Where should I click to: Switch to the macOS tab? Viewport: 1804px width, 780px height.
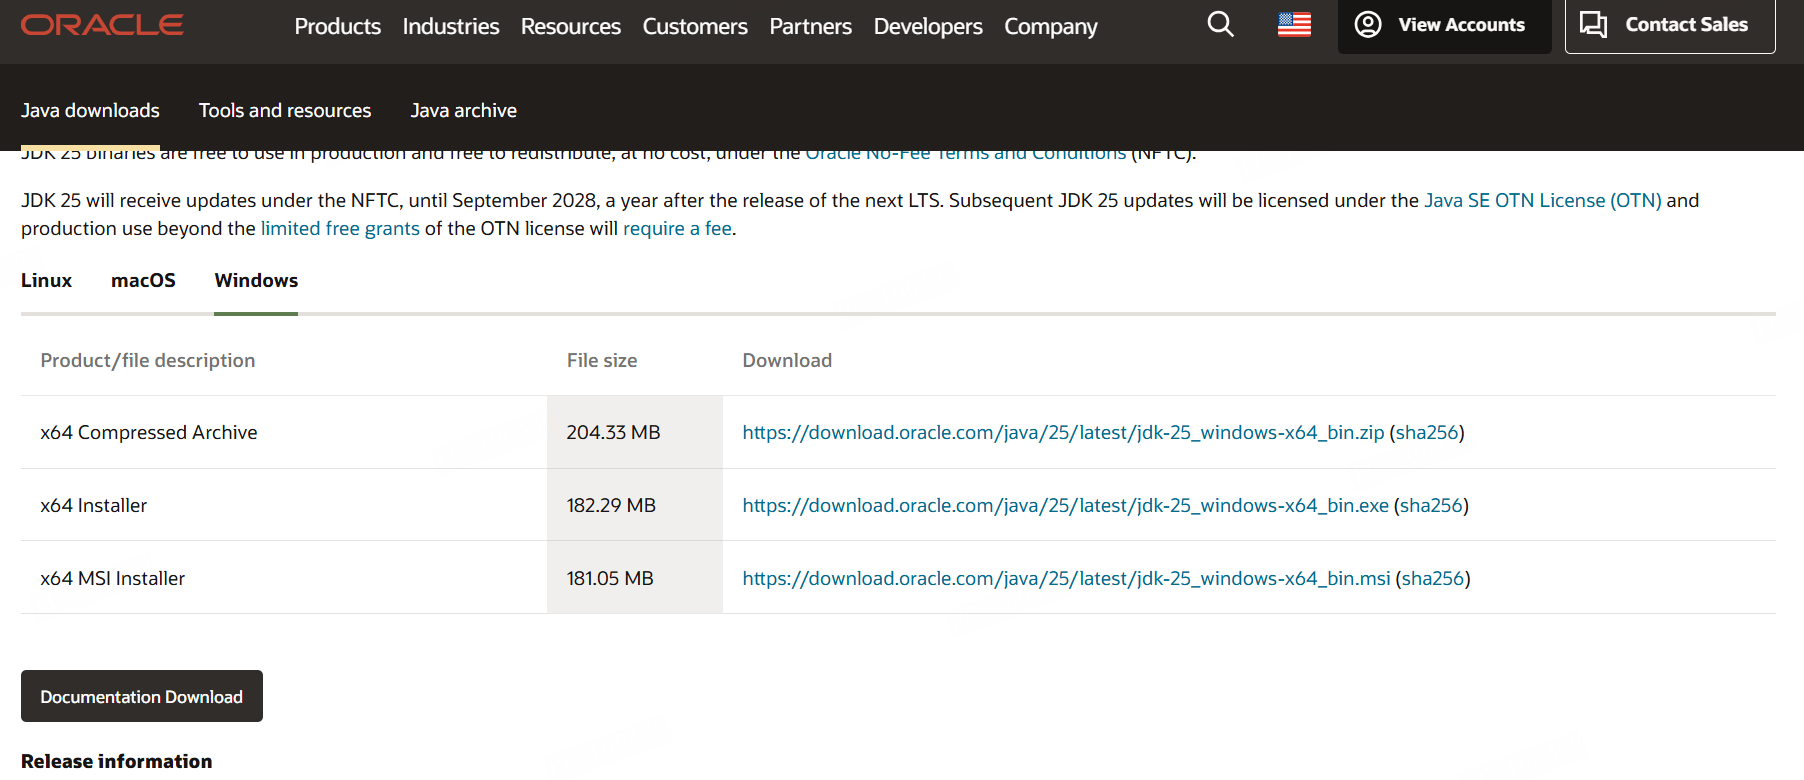143,280
